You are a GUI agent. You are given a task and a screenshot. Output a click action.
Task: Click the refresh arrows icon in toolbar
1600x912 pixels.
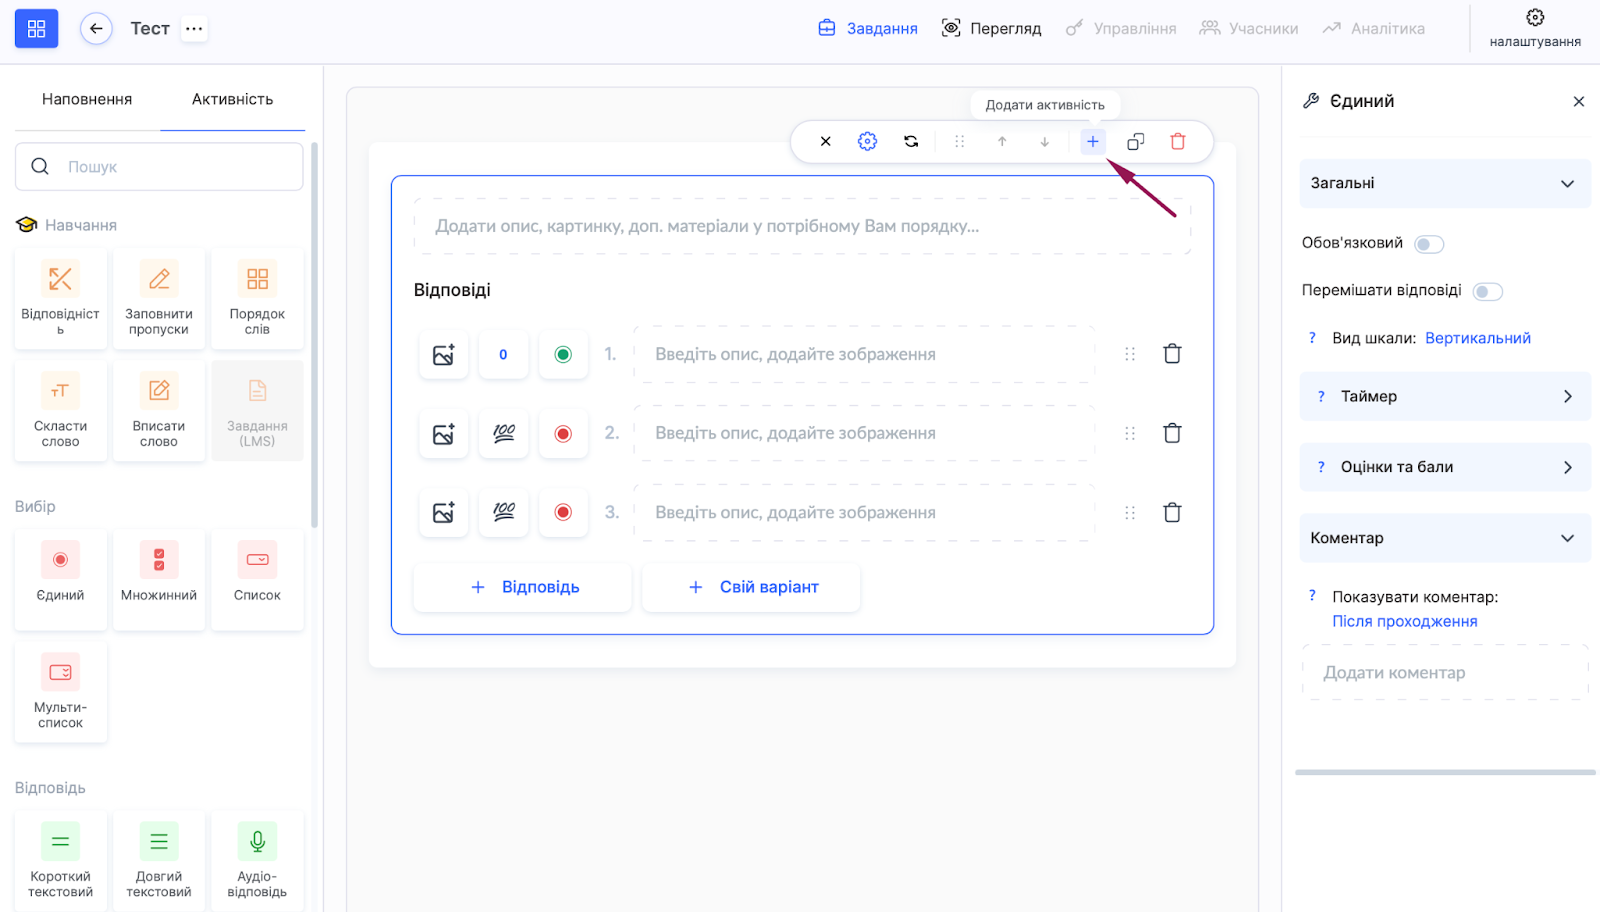point(911,142)
